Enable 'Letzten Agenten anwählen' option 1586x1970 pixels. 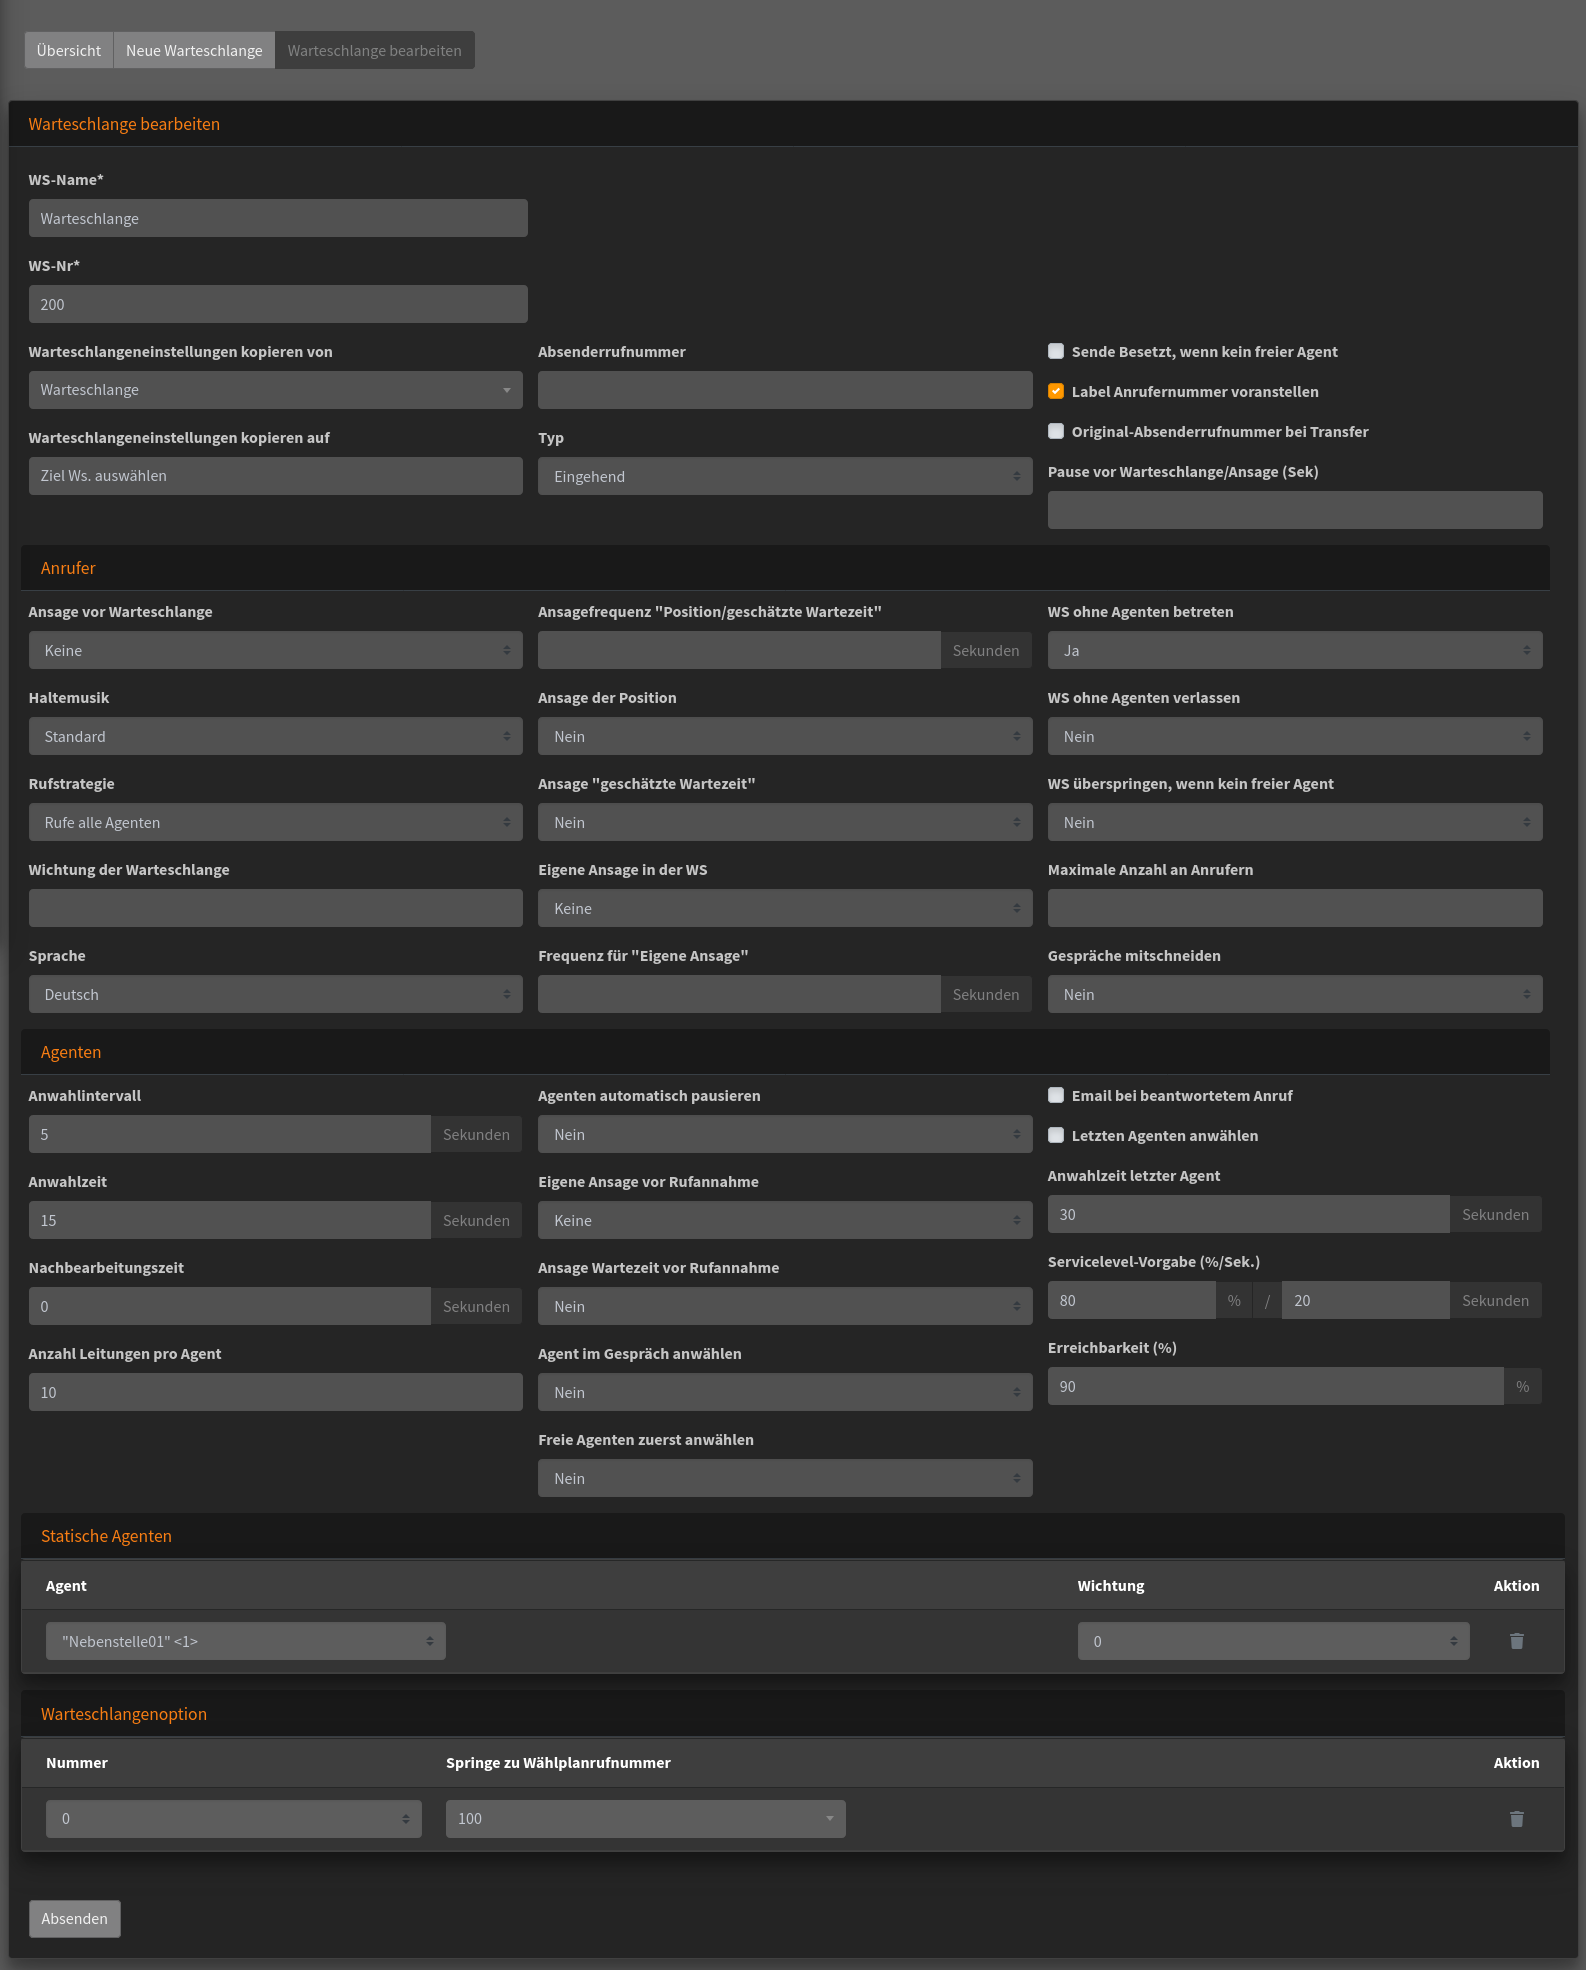click(x=1056, y=1135)
